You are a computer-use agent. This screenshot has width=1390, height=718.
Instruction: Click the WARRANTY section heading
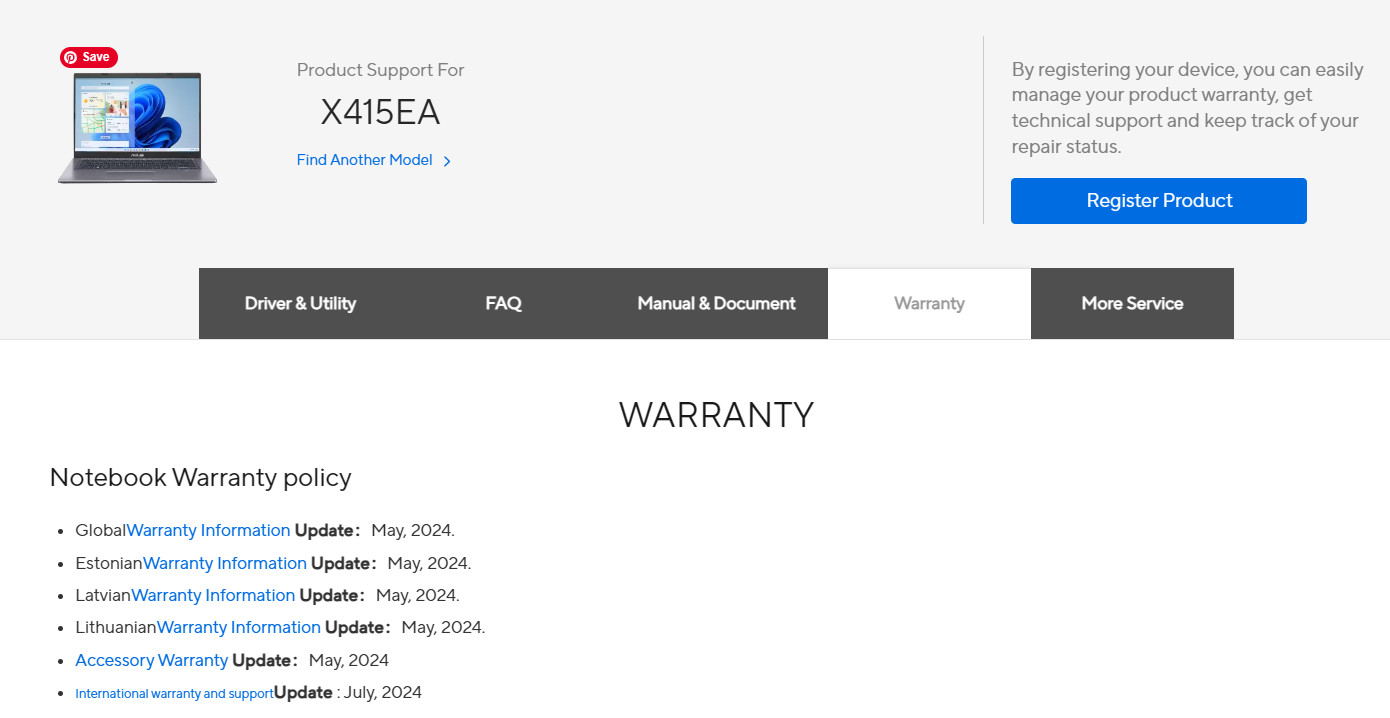tap(716, 414)
